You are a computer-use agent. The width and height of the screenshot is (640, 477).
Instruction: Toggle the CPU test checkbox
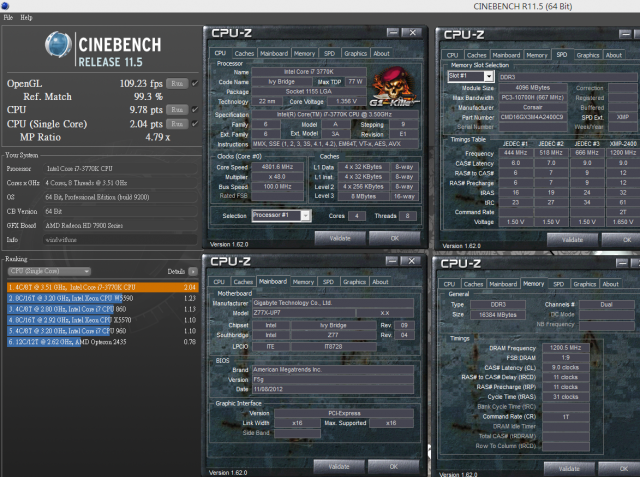(195, 109)
